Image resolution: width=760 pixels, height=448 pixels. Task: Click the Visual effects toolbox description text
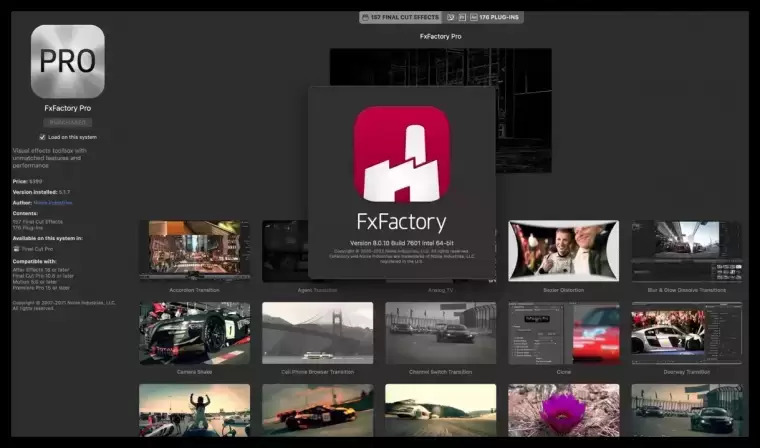(x=50, y=158)
